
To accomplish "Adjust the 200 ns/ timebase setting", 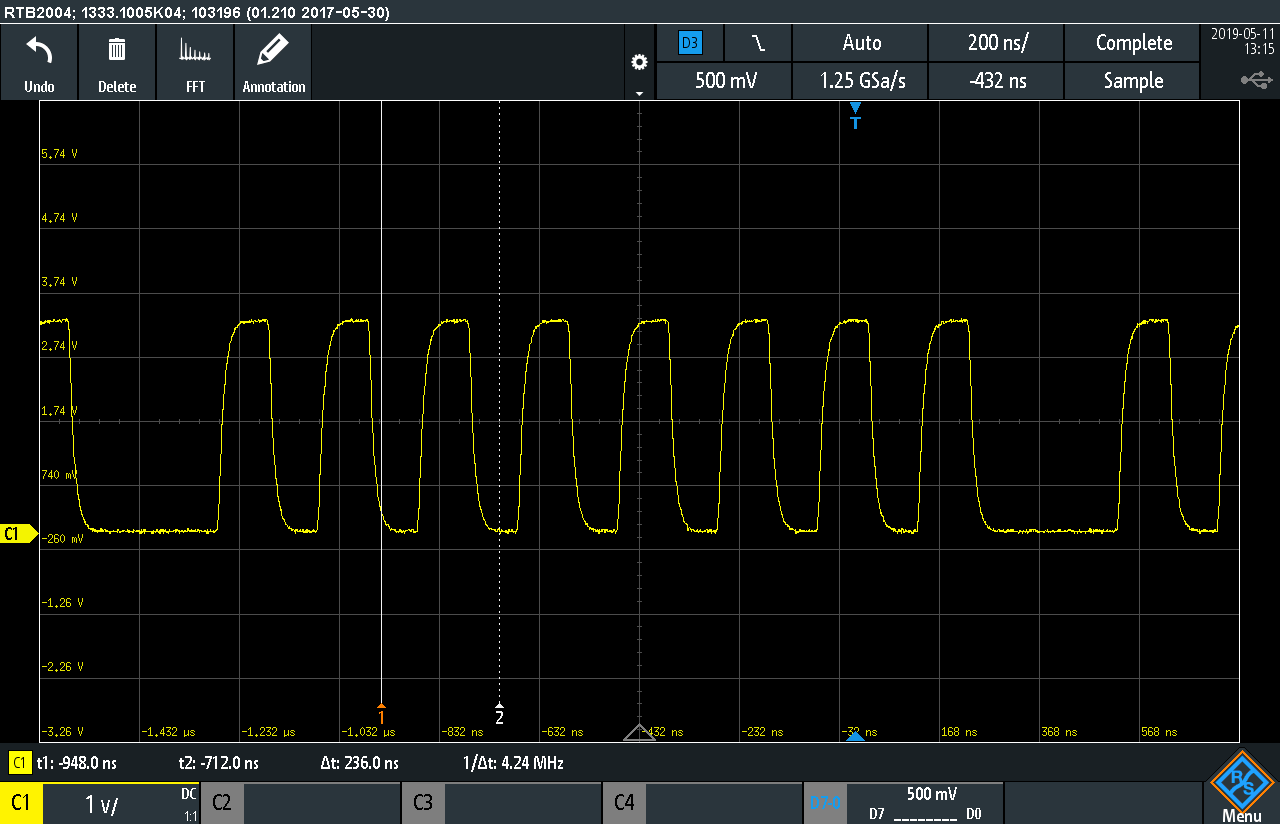I will (997, 43).
